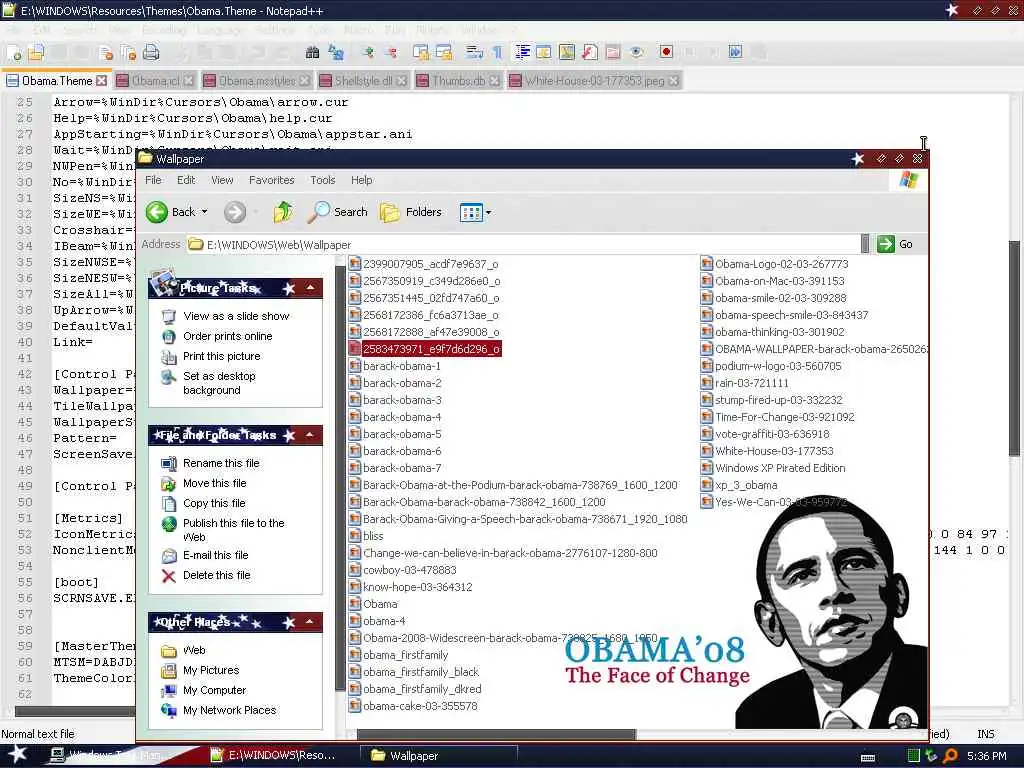This screenshot has height=768, width=1024.
Task: Click New file icon in Notepad++ toolbar
Action: pos(14,53)
